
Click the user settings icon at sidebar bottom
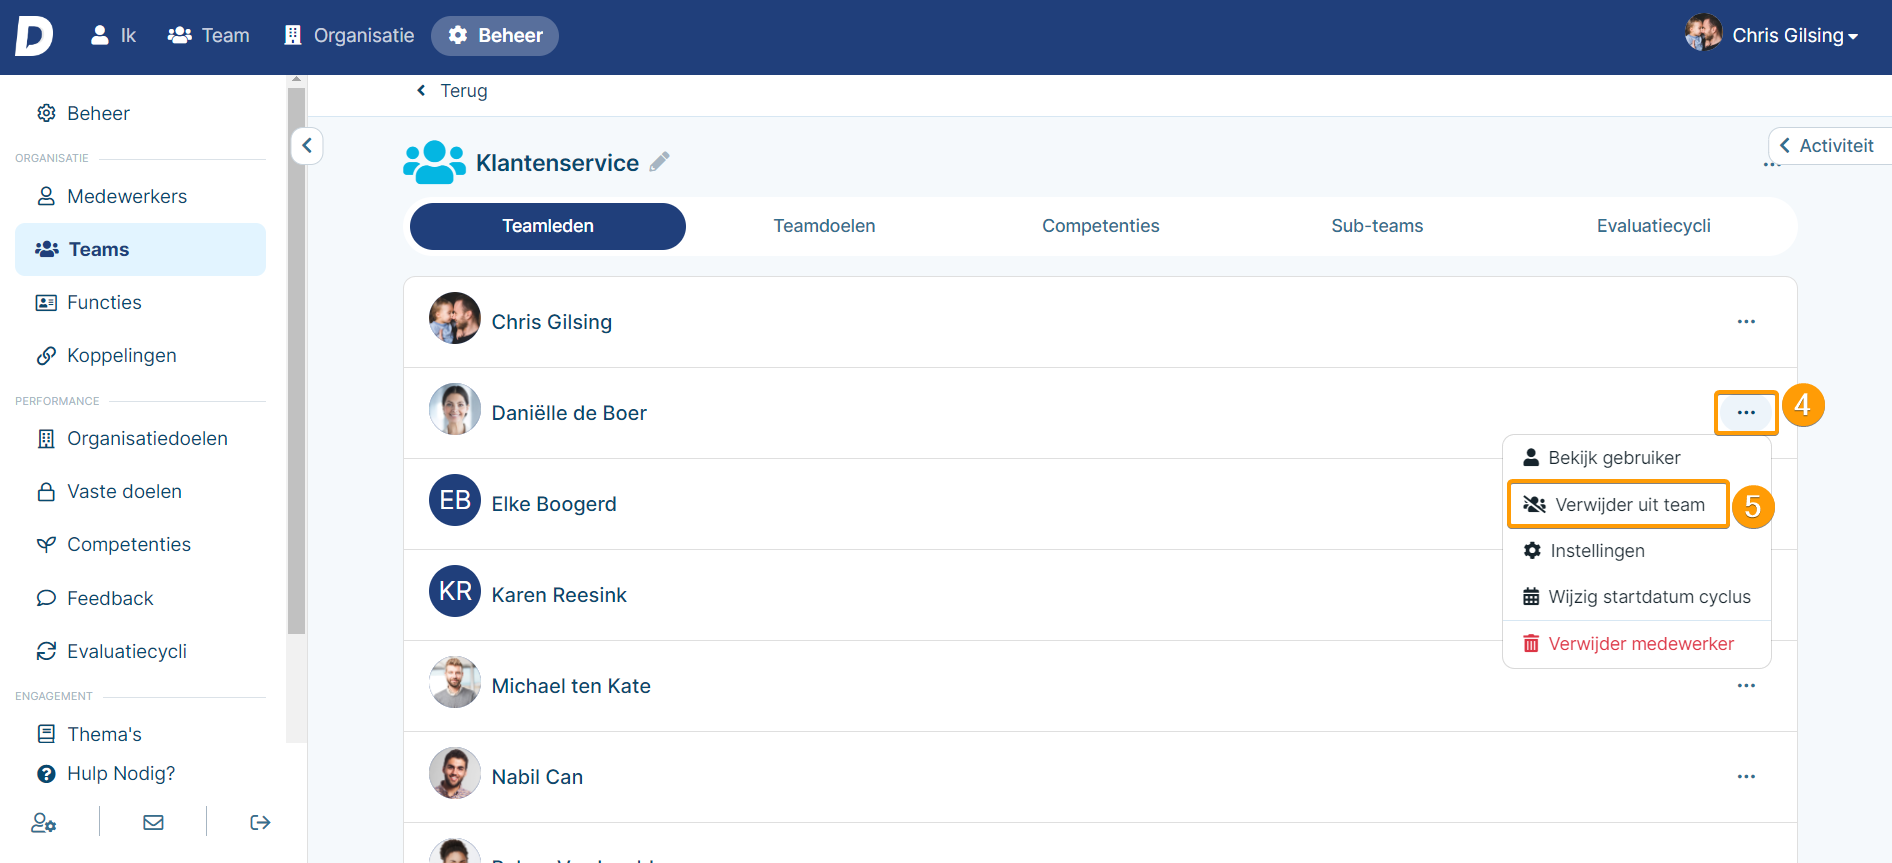(43, 822)
